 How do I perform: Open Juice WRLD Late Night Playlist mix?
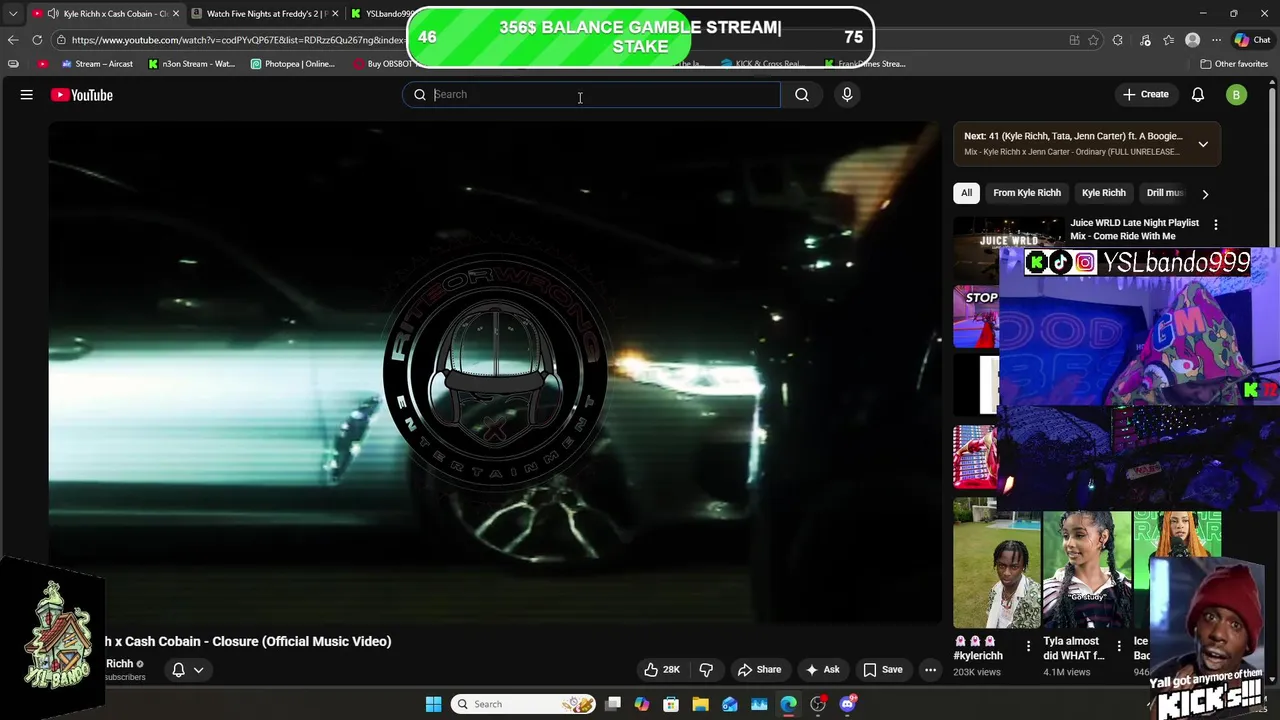(1134, 229)
